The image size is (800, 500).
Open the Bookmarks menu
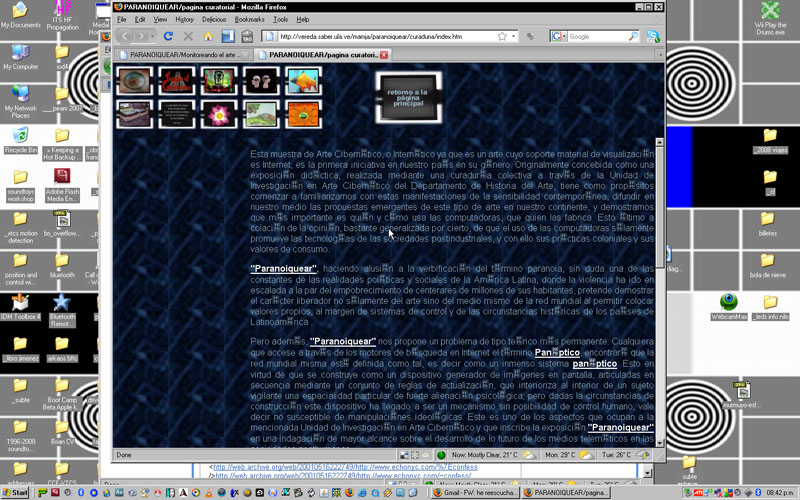tap(249, 19)
